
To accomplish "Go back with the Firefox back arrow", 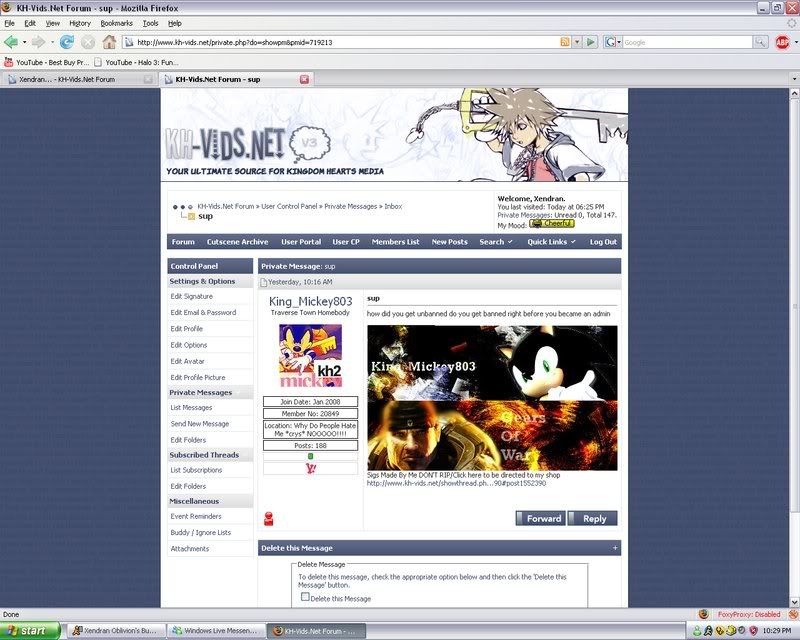I will 11,42.
